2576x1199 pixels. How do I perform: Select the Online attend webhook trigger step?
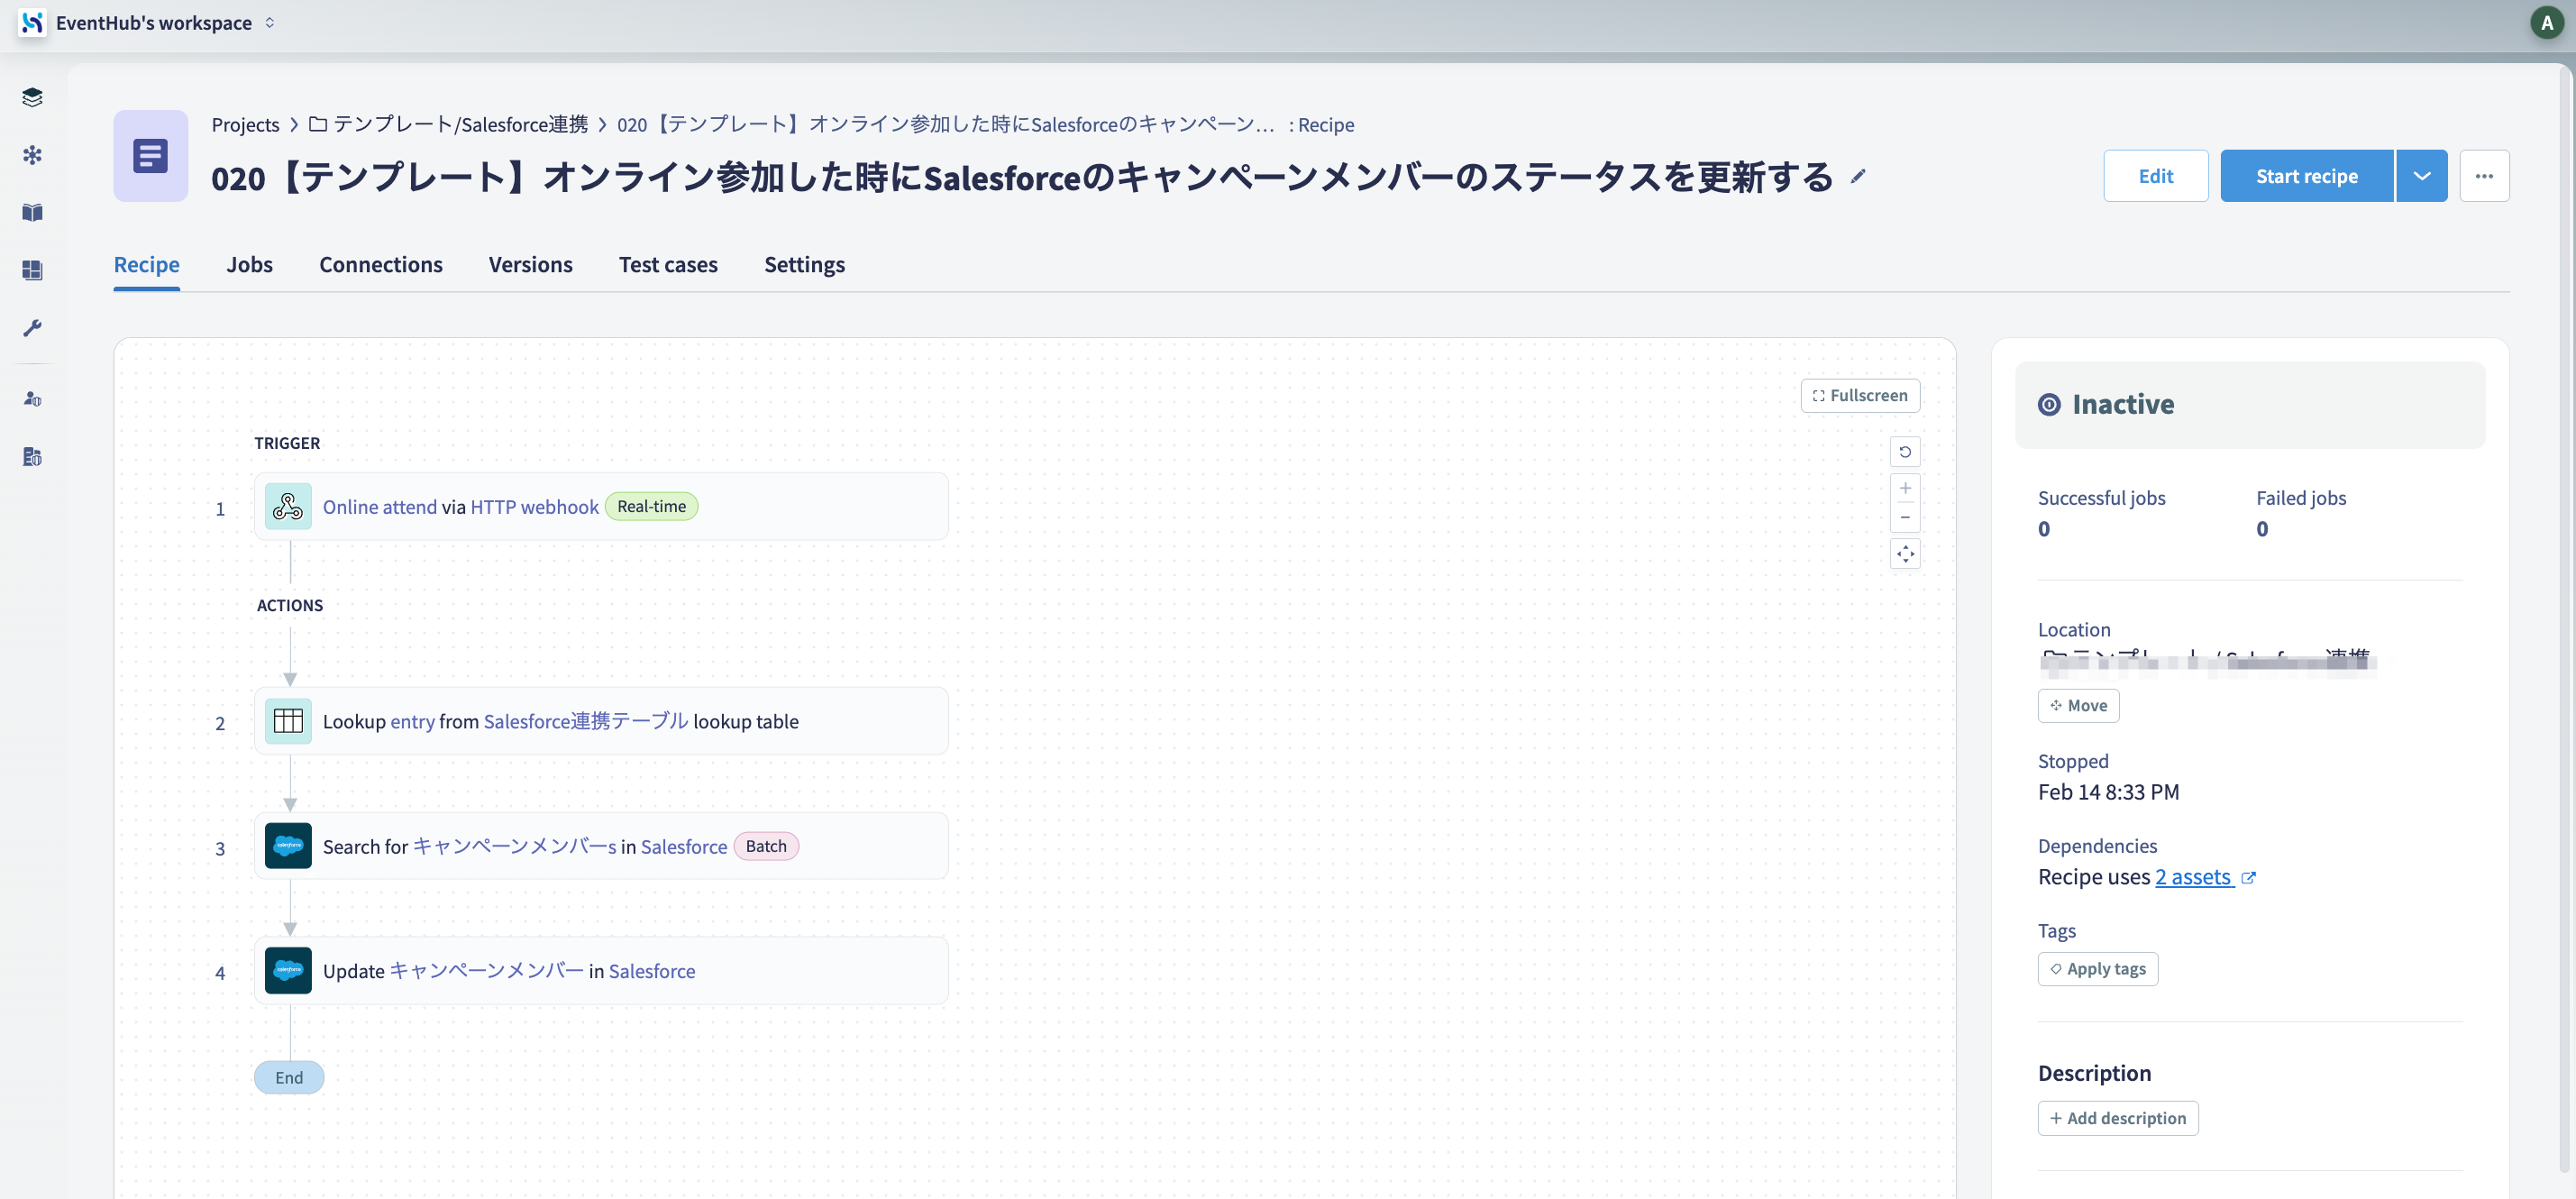[x=601, y=507]
